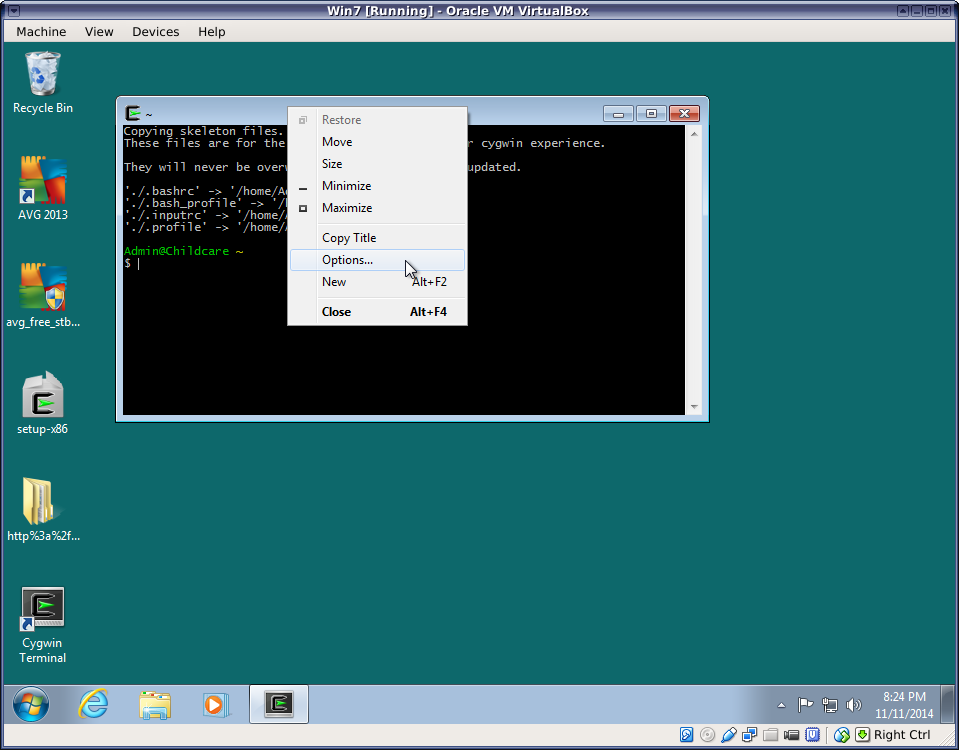Viewport: 959px width, 750px height.
Task: Select the http%3a%2f folder icon
Action: (43, 510)
